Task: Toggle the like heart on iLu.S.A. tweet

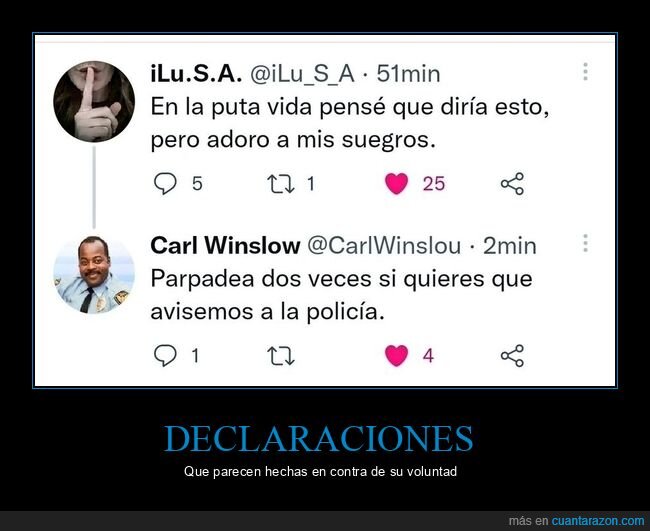Action: coord(396,184)
